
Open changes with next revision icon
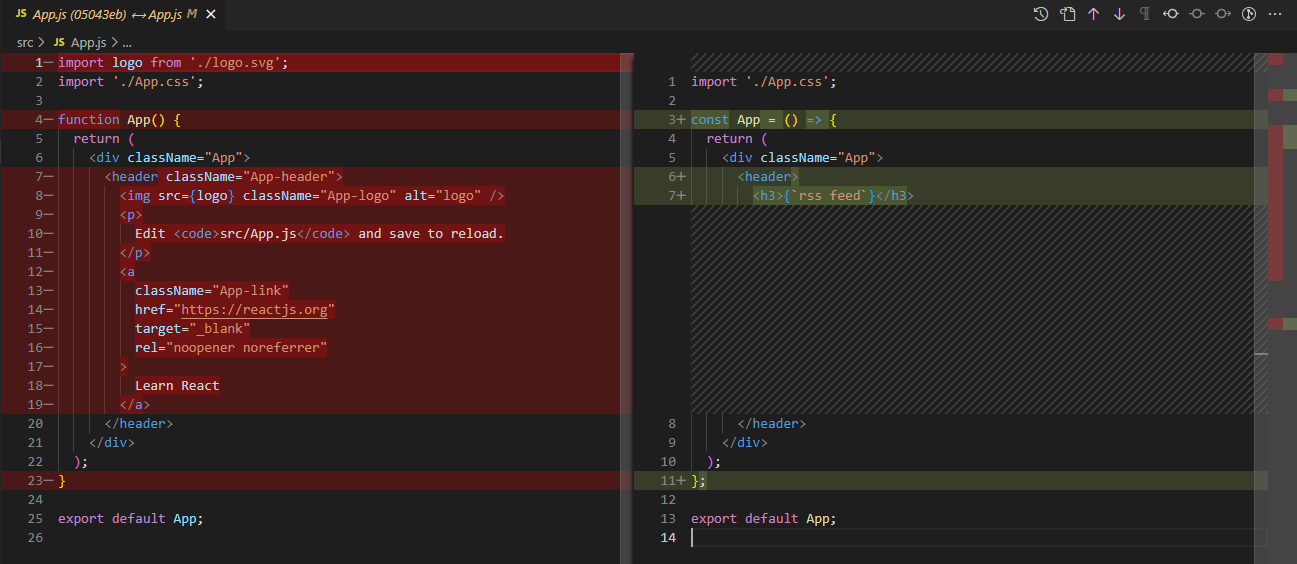[1223, 14]
